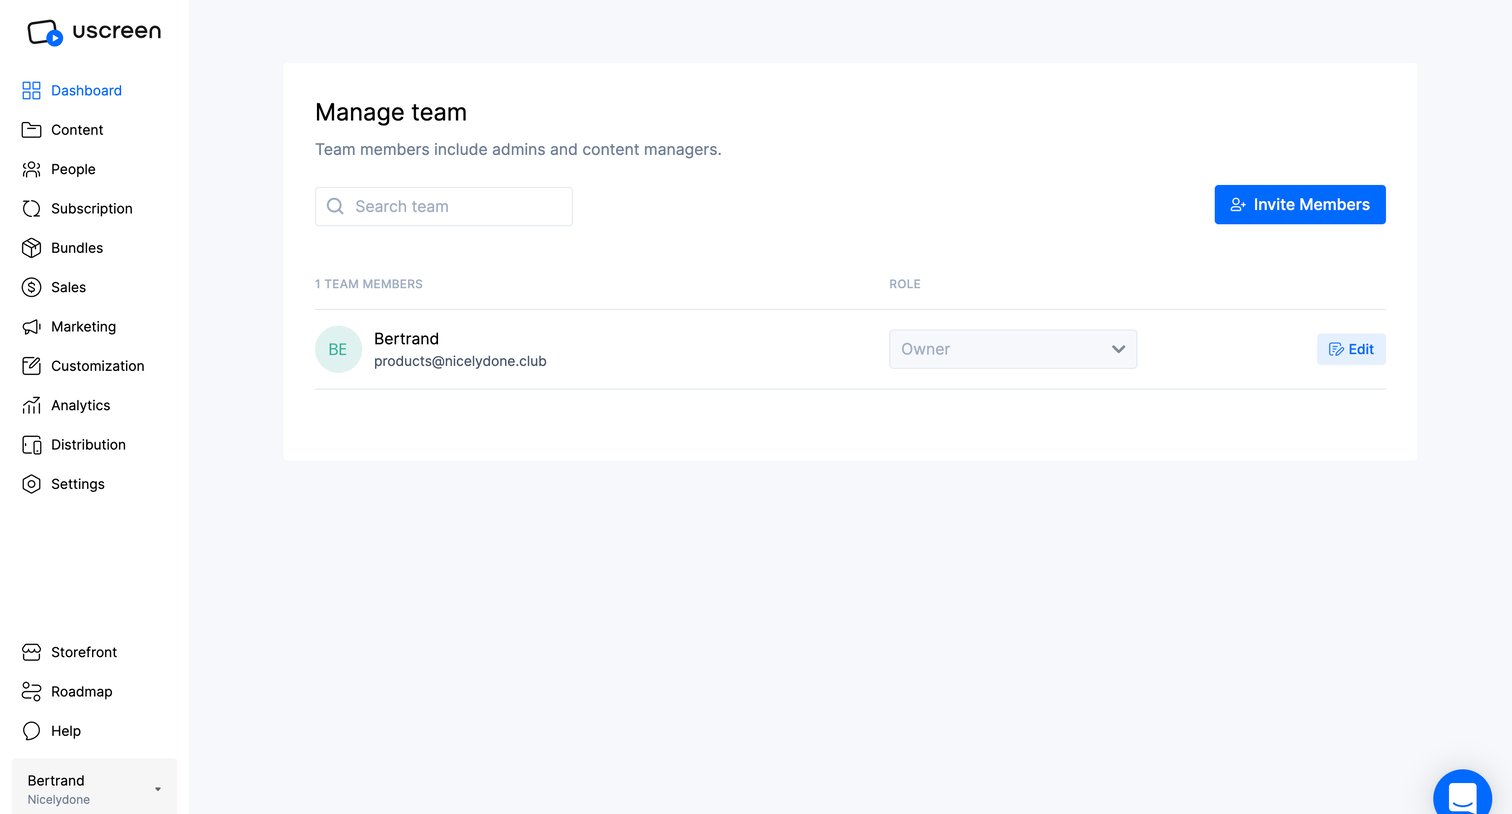Click the Bertrand member name
This screenshot has width=1512, height=814.
click(406, 339)
